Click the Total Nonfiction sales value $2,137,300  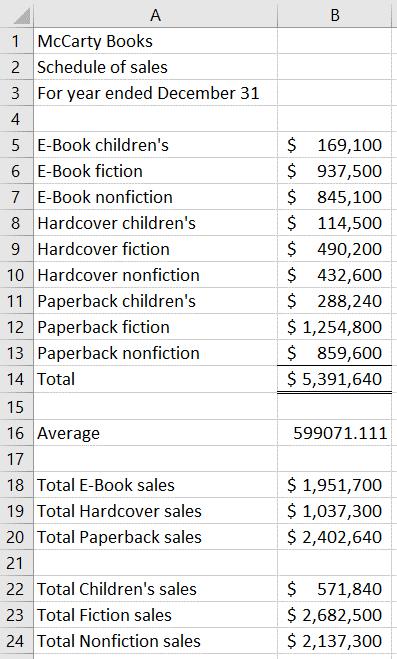coord(335,641)
